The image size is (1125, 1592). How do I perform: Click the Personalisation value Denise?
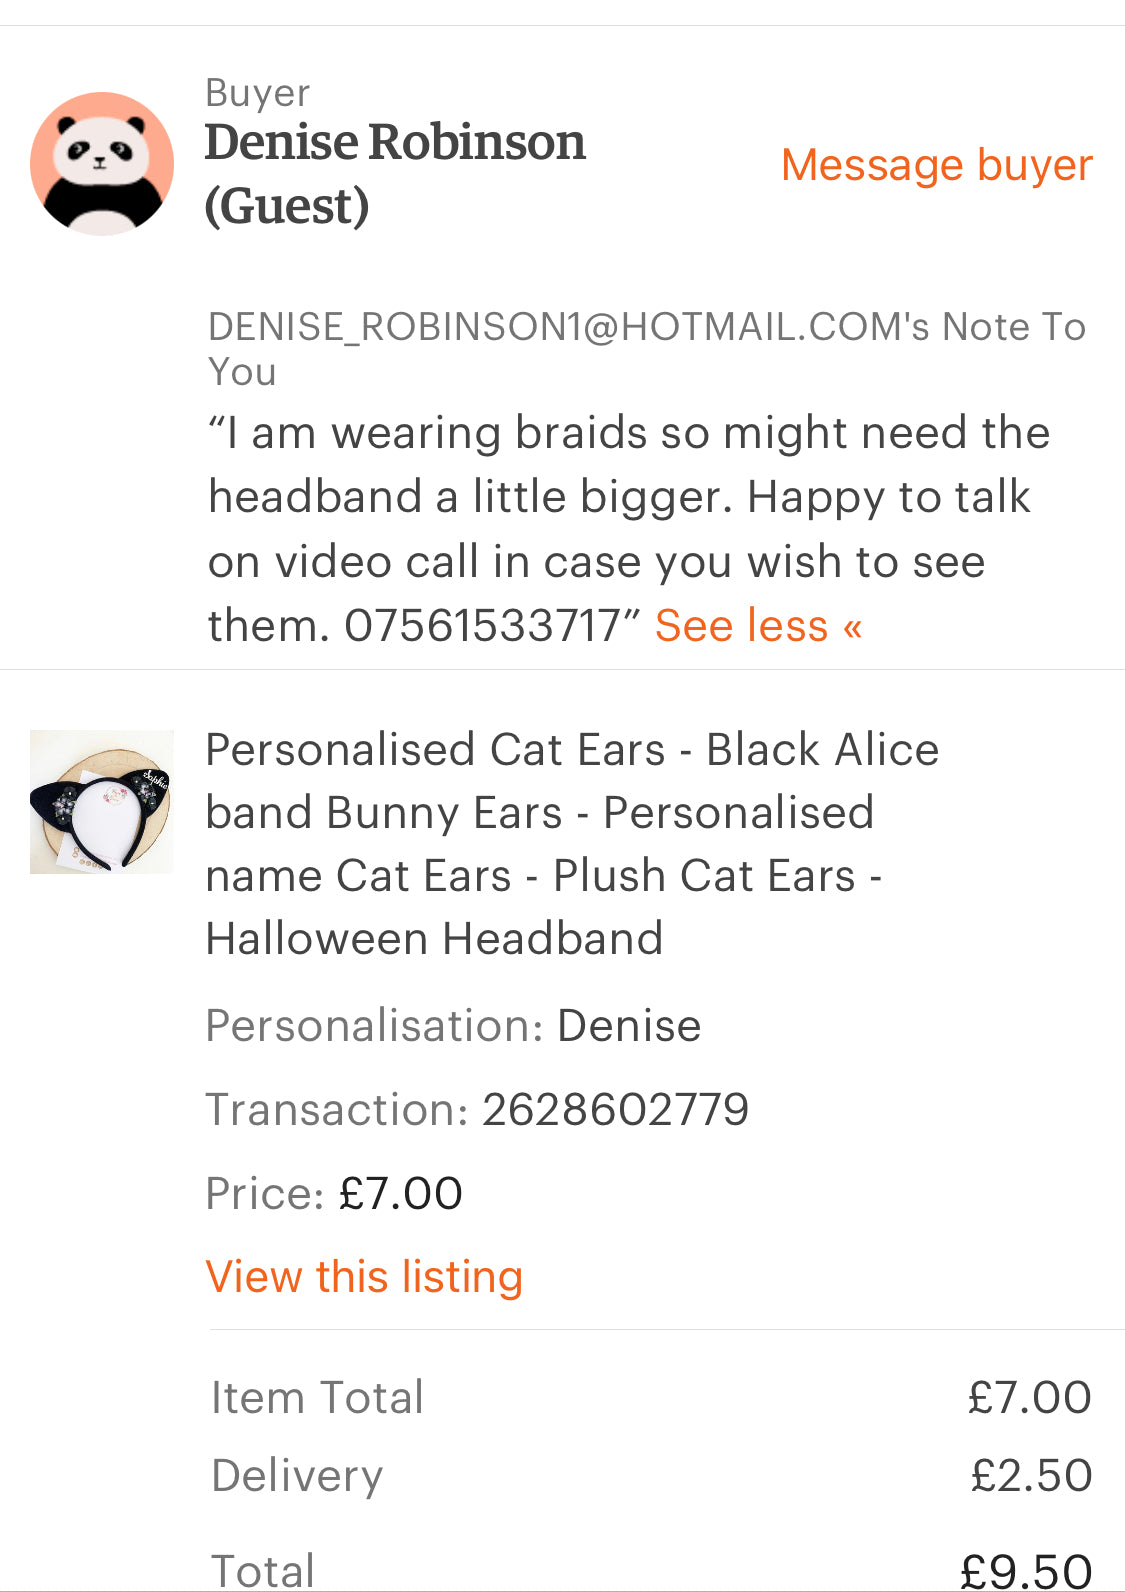click(x=629, y=1026)
